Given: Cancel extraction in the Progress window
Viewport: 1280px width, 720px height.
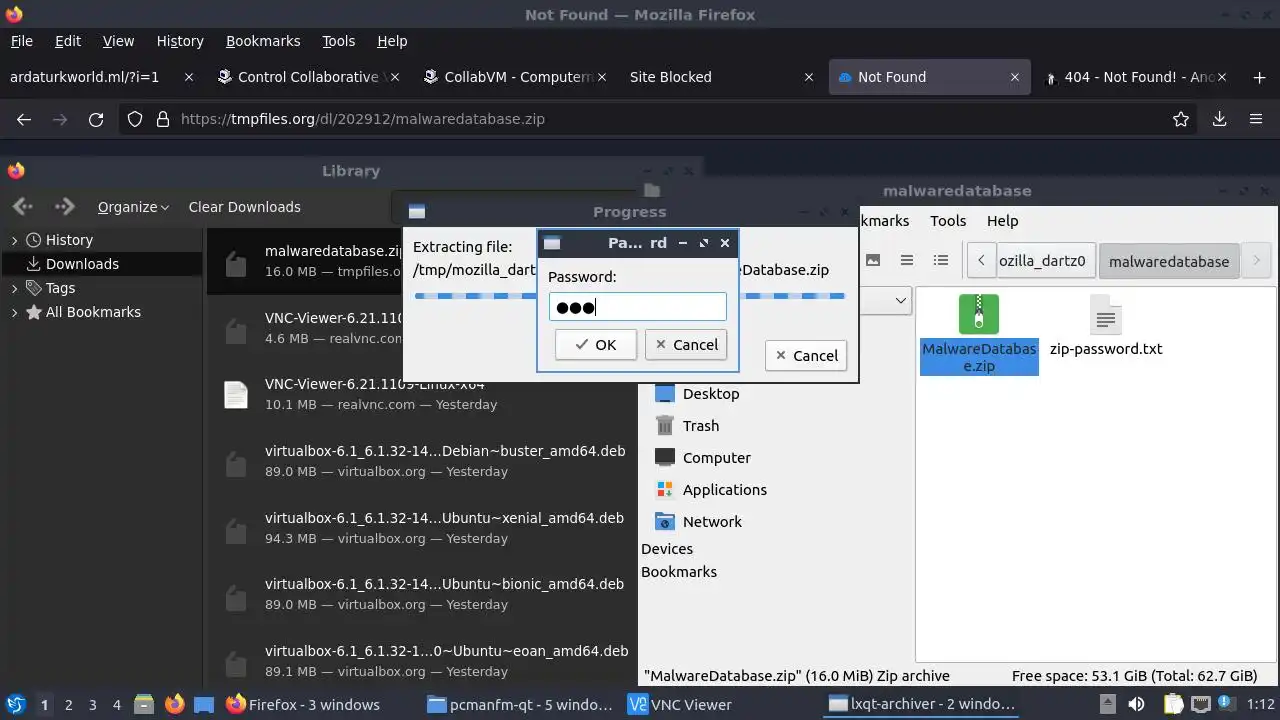Looking at the screenshot, I should 805,355.
